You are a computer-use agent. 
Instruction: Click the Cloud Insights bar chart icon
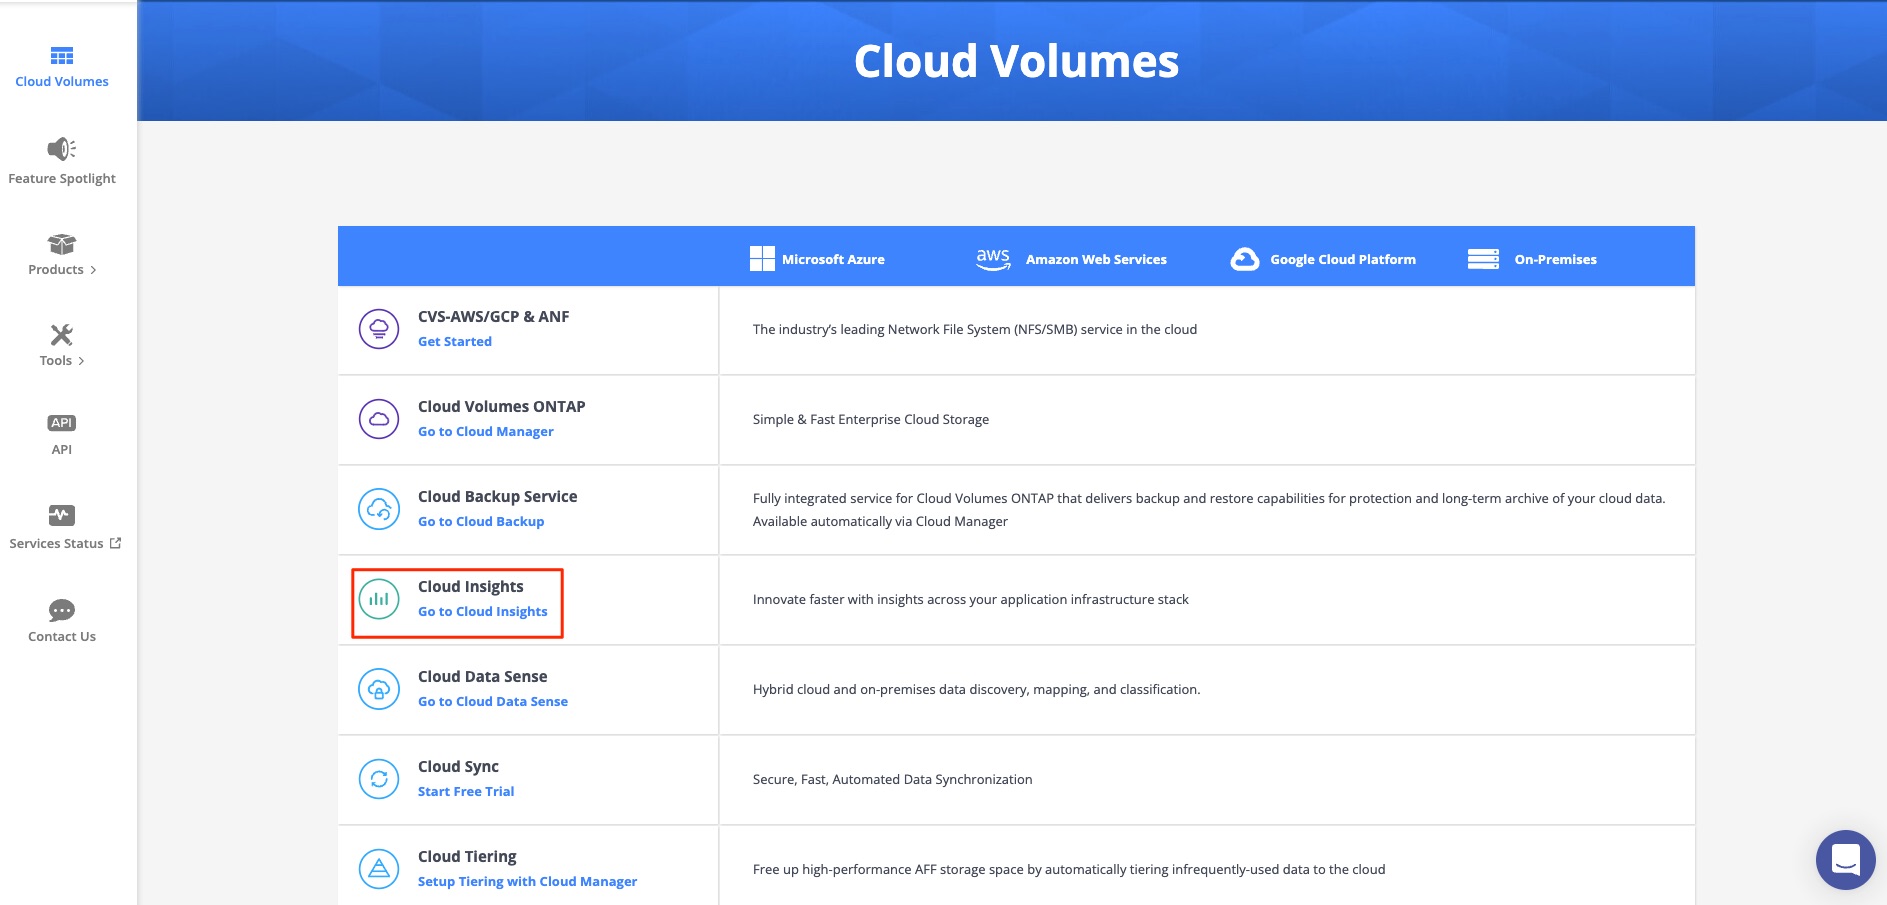(x=379, y=599)
